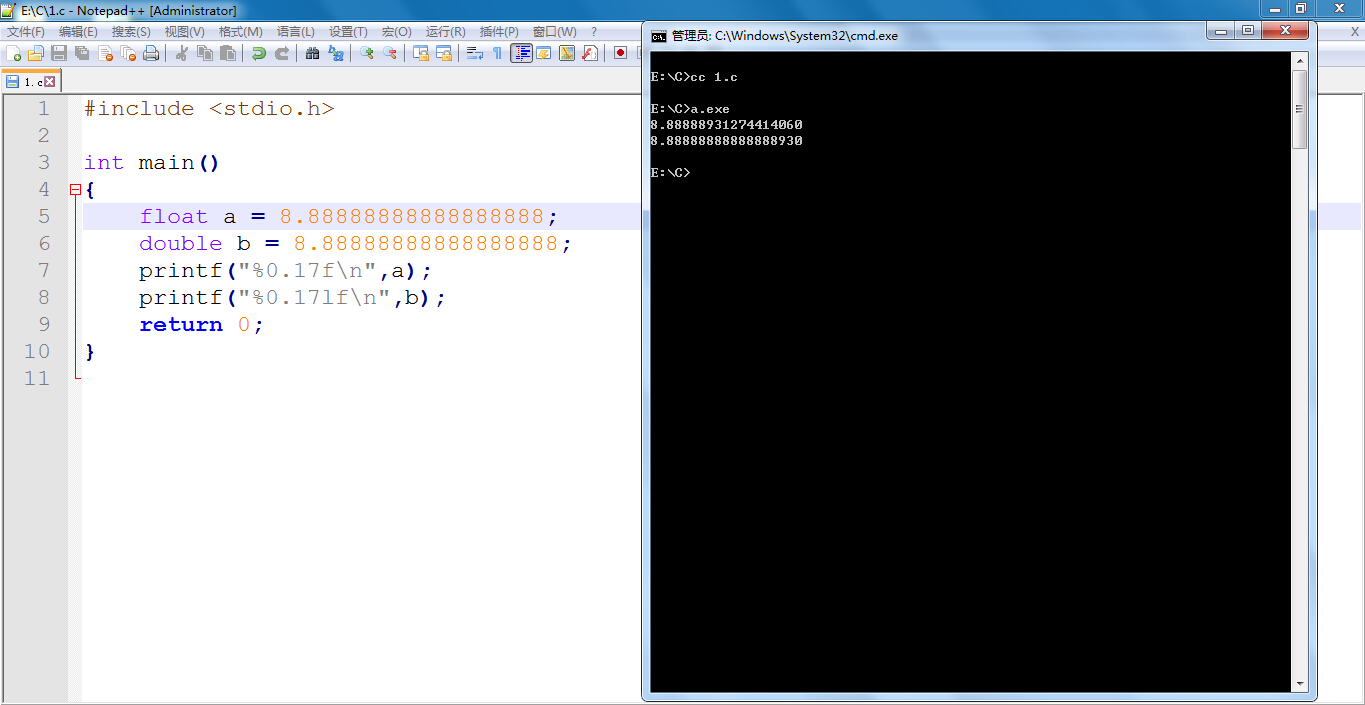Save the current file with the toolbar icon
This screenshot has width=1365, height=705.
pos(59,53)
